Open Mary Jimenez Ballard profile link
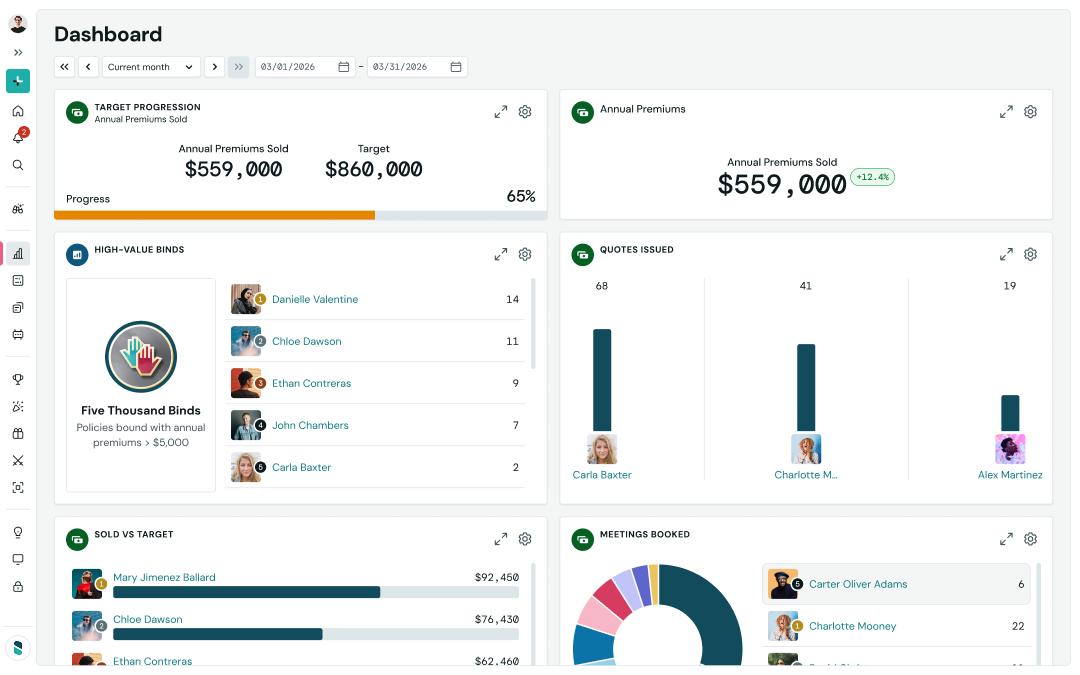This screenshot has height=675, width=1080. [164, 577]
